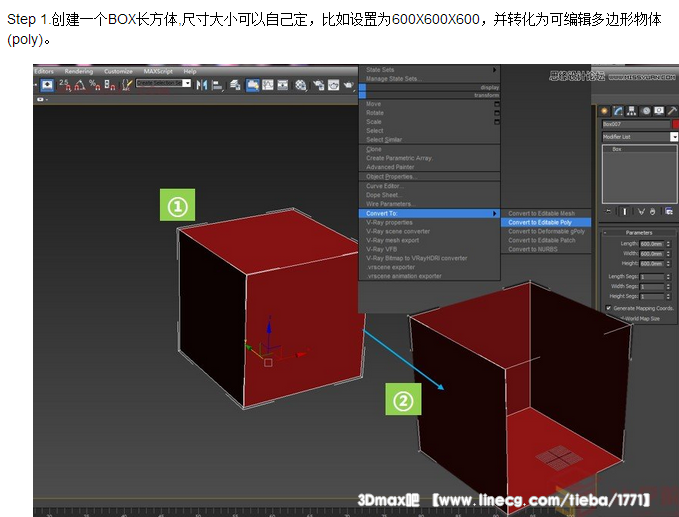This screenshot has width=679, height=517.
Task: Open the Material Editor icon
Action: pos(301,85)
